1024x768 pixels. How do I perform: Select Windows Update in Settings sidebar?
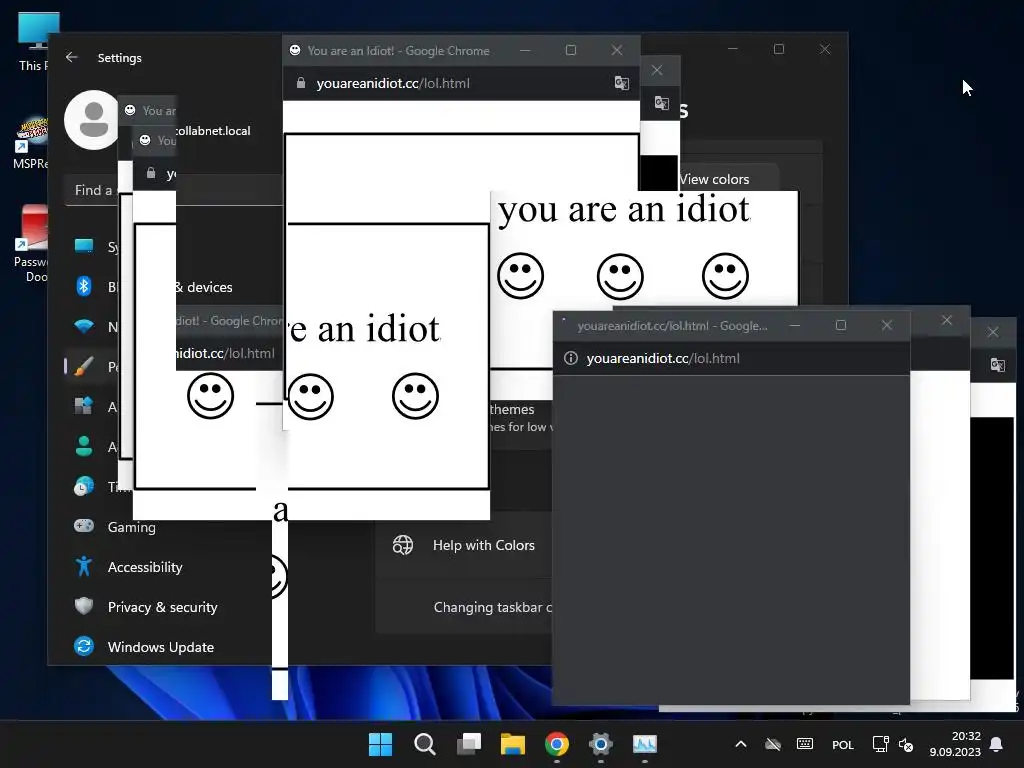tap(161, 647)
